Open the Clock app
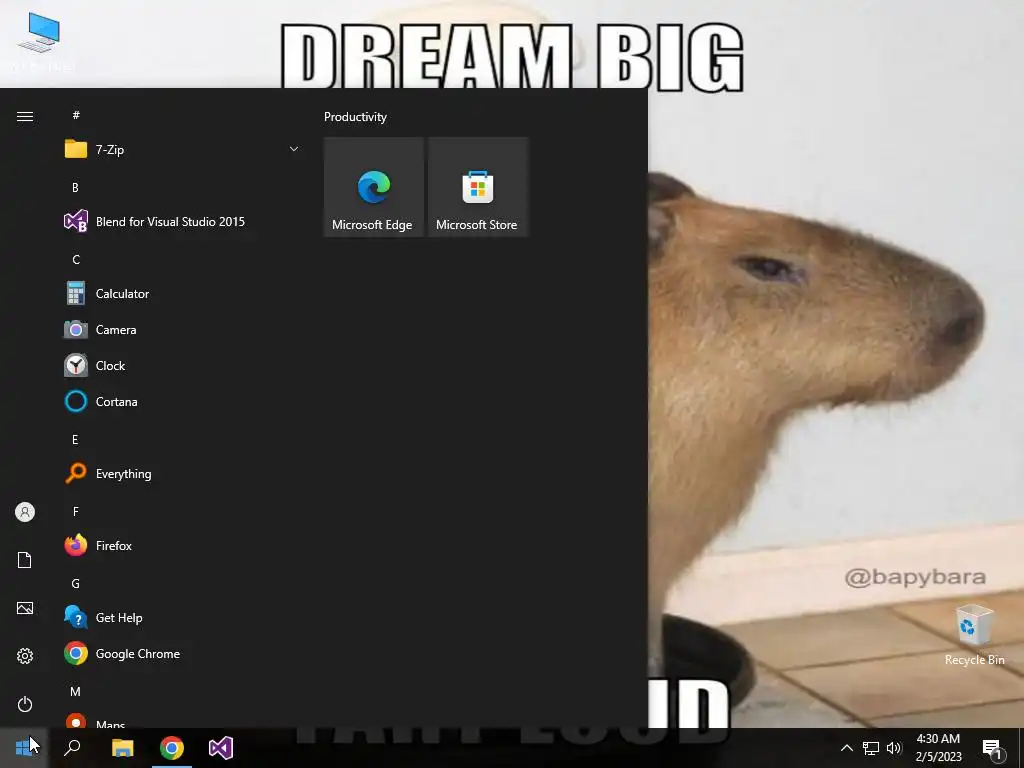This screenshot has height=768, width=1024. 181,366
